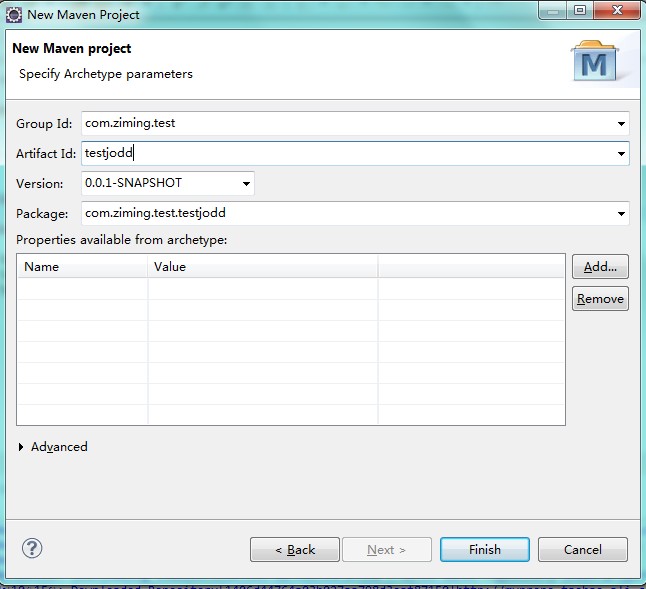
Task: Click Finish to create the project
Action: point(484,549)
